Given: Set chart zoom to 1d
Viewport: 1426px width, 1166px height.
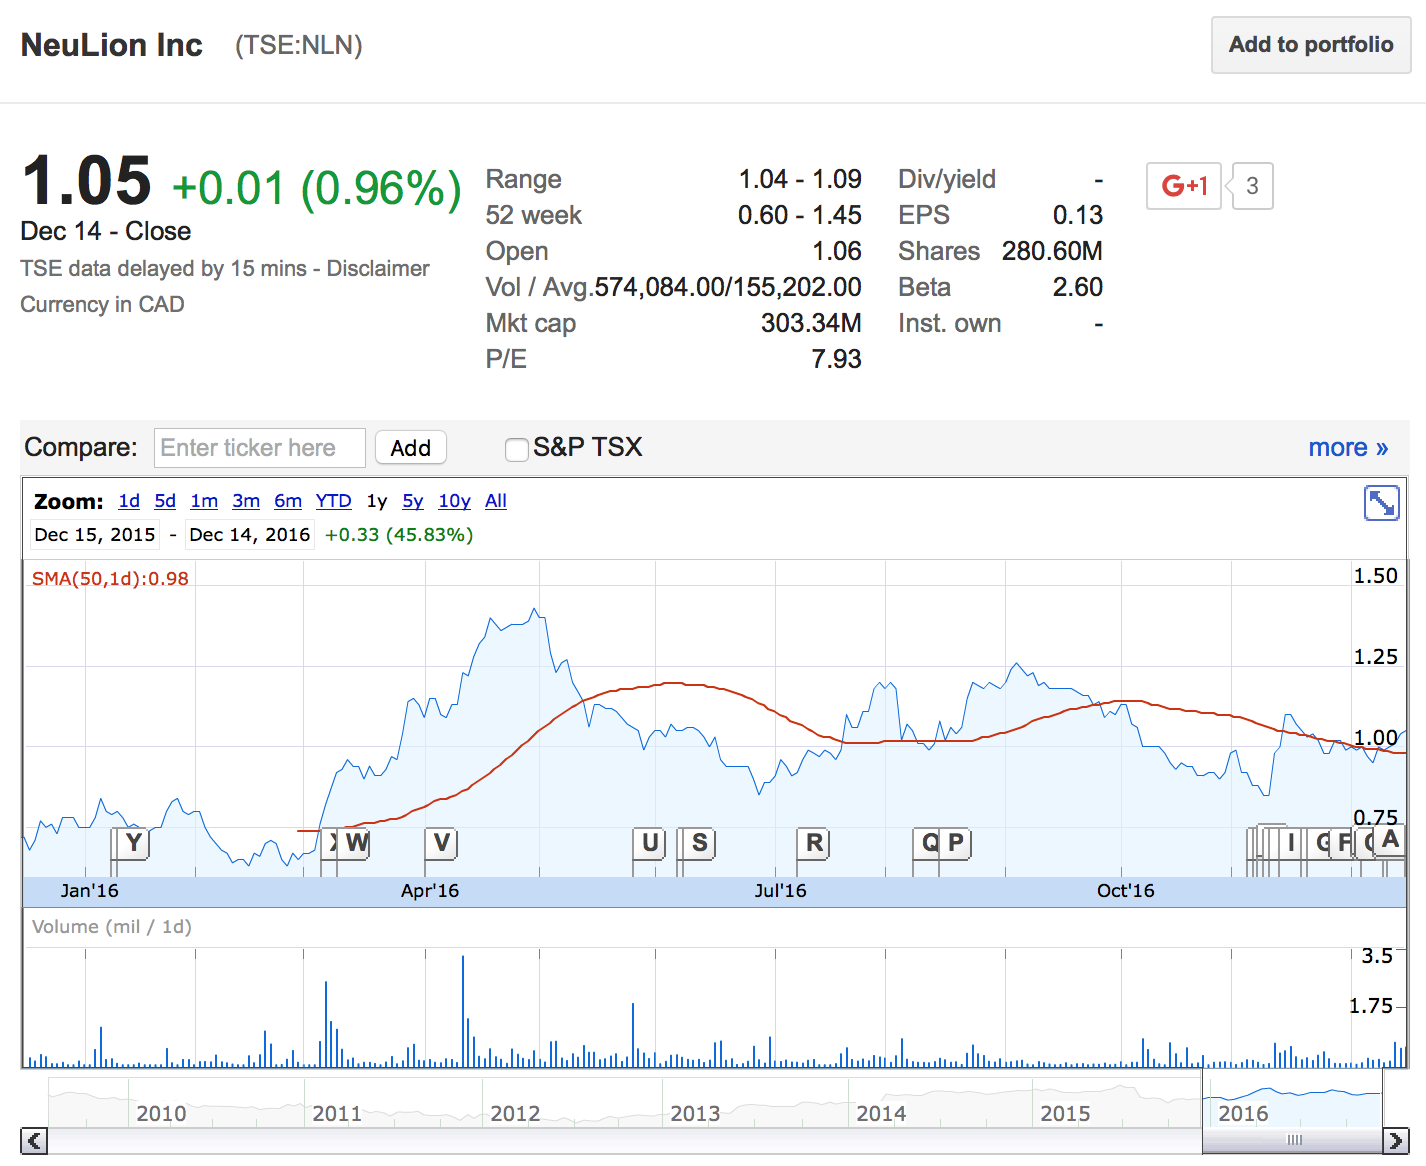Looking at the screenshot, I should [x=129, y=501].
